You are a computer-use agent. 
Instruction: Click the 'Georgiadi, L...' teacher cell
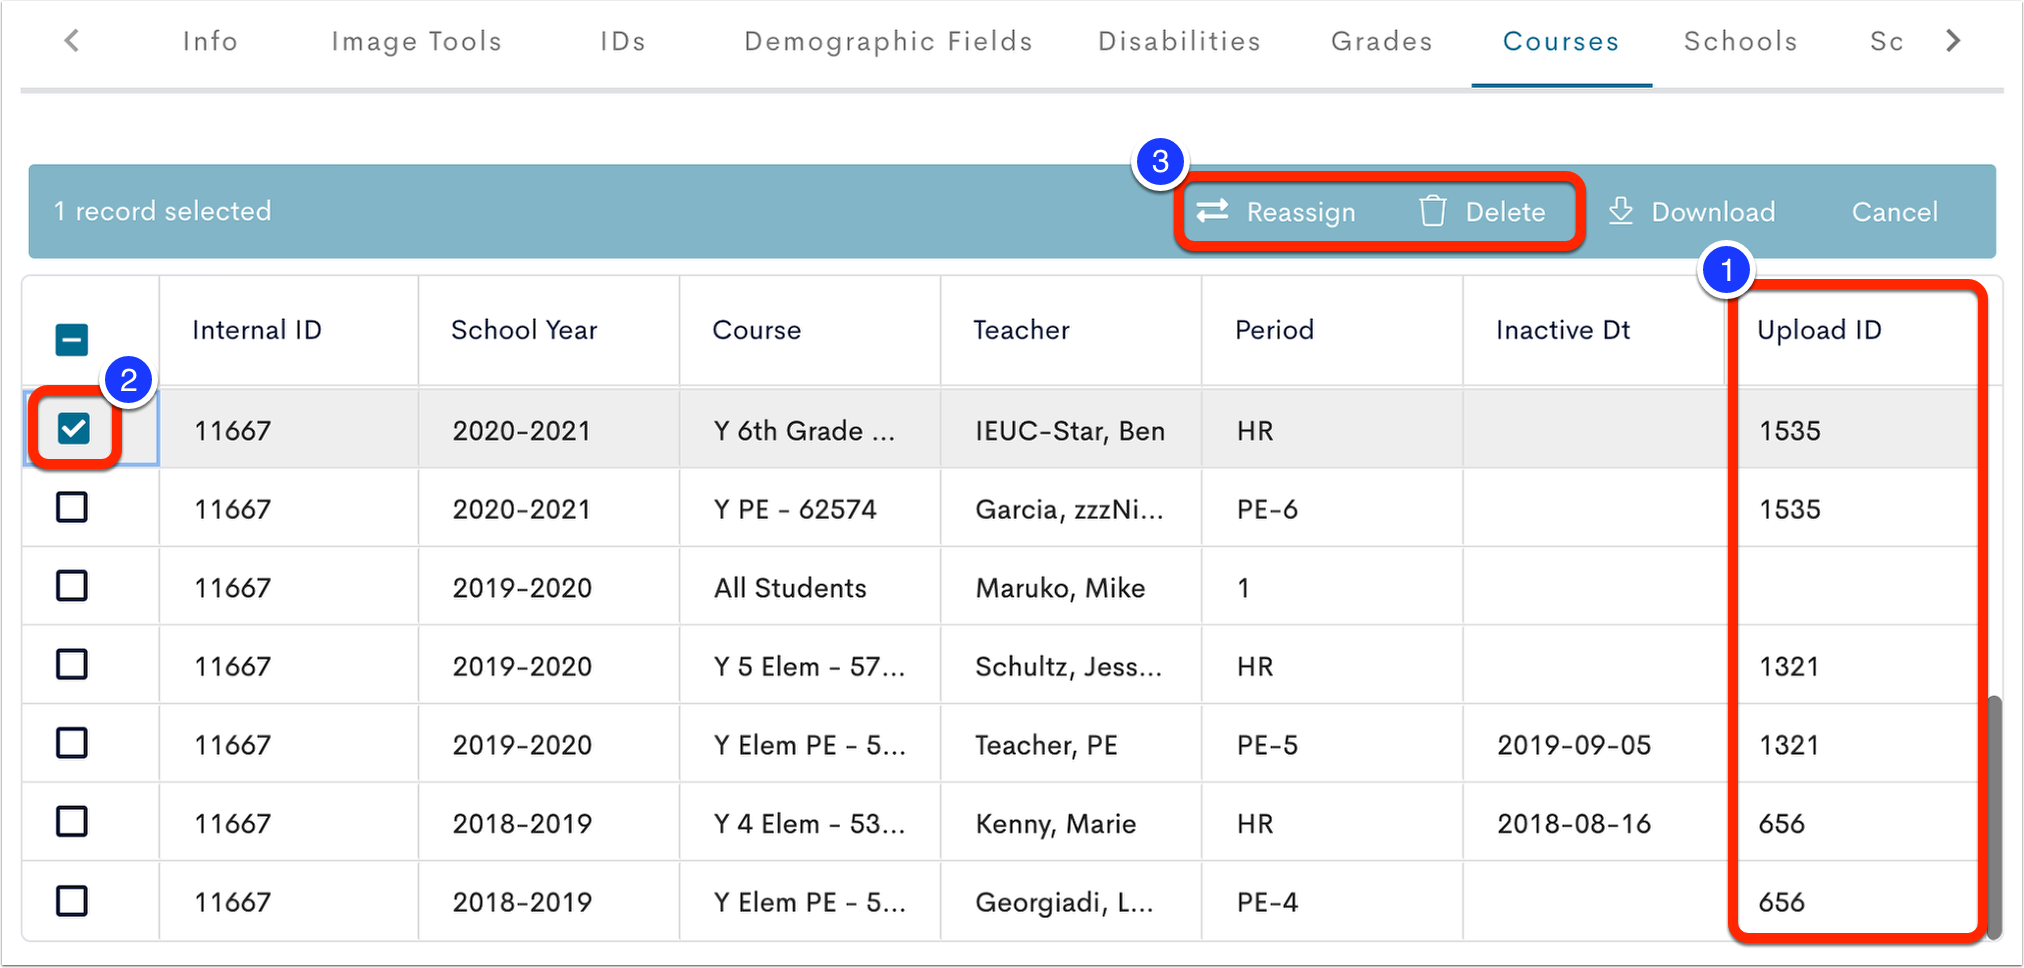(x=1064, y=902)
